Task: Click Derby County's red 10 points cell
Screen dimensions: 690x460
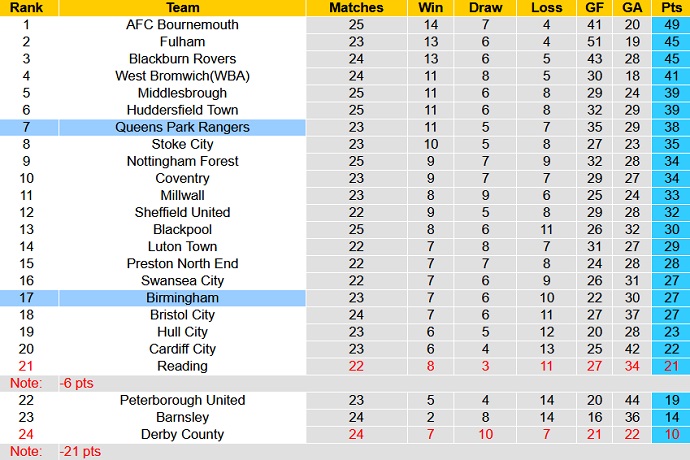Action: point(671,434)
